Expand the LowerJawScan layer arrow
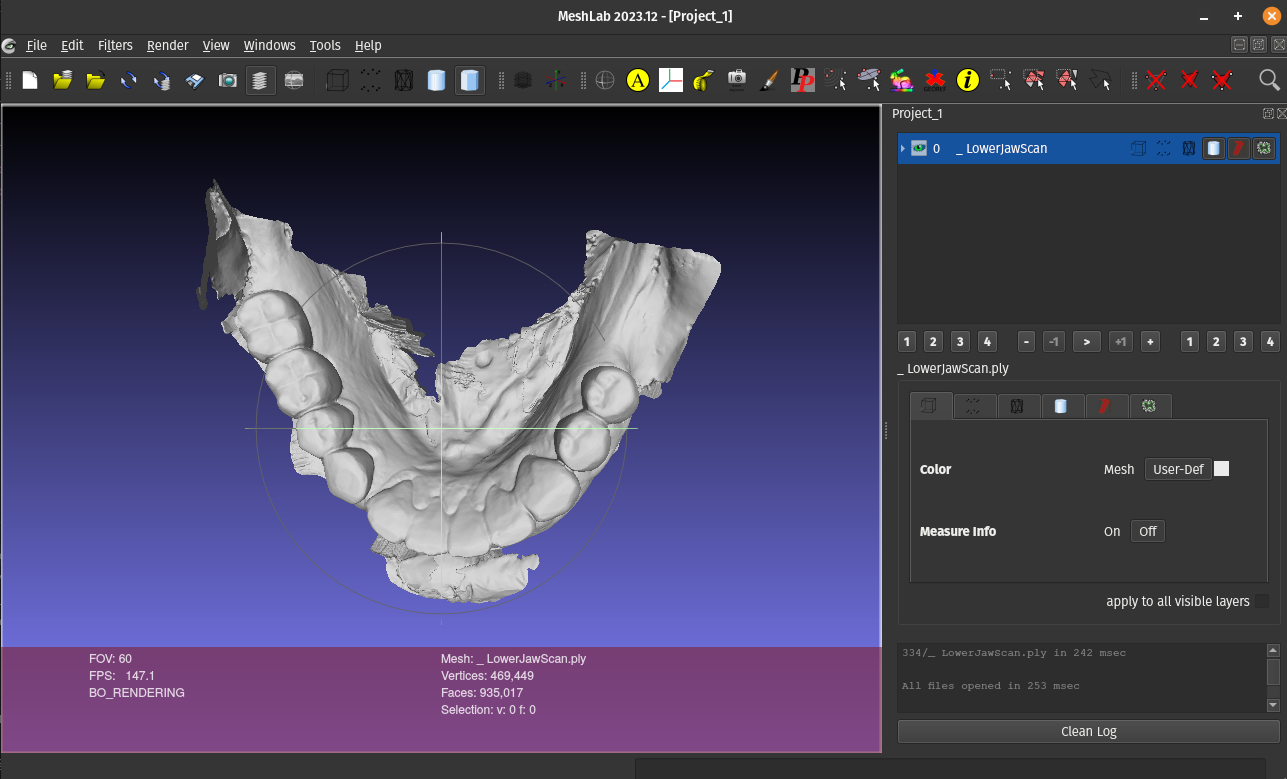This screenshot has width=1287, height=779. [x=903, y=149]
